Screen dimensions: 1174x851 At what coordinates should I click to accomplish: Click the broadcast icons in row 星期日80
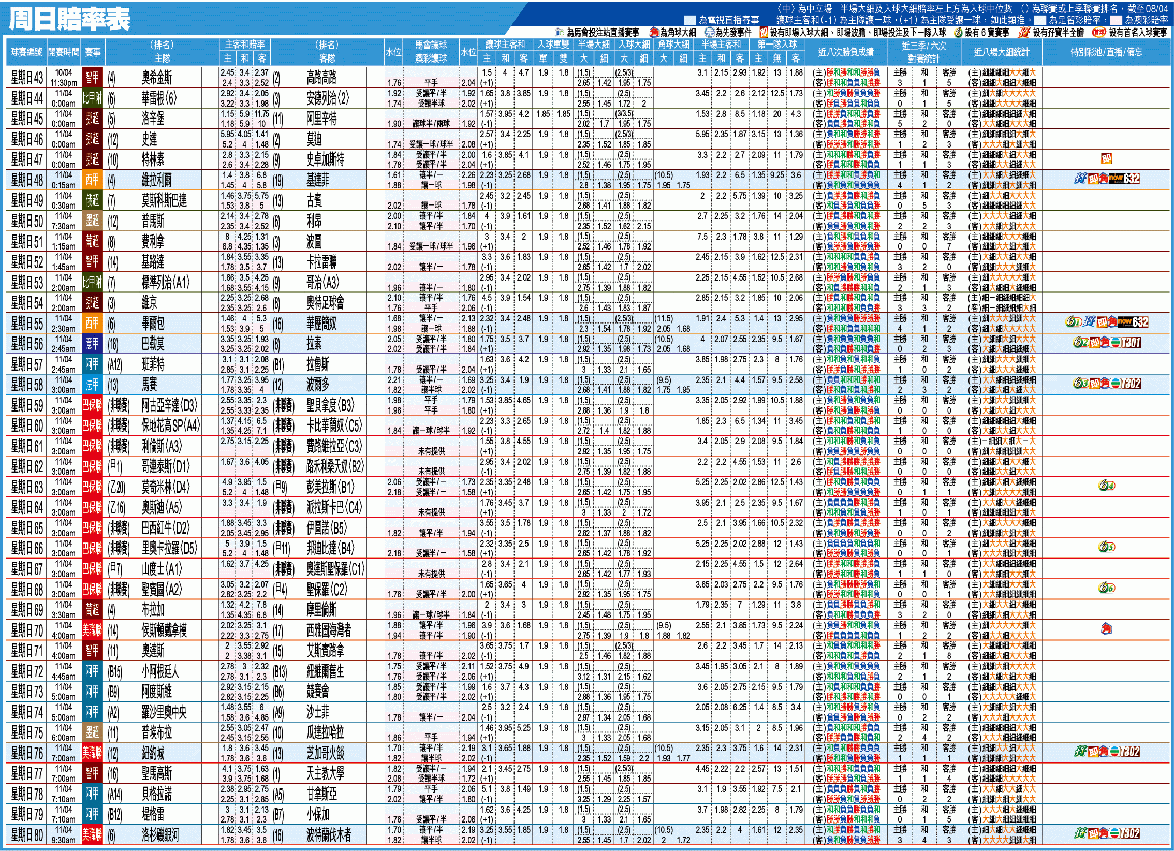pos(1106,832)
